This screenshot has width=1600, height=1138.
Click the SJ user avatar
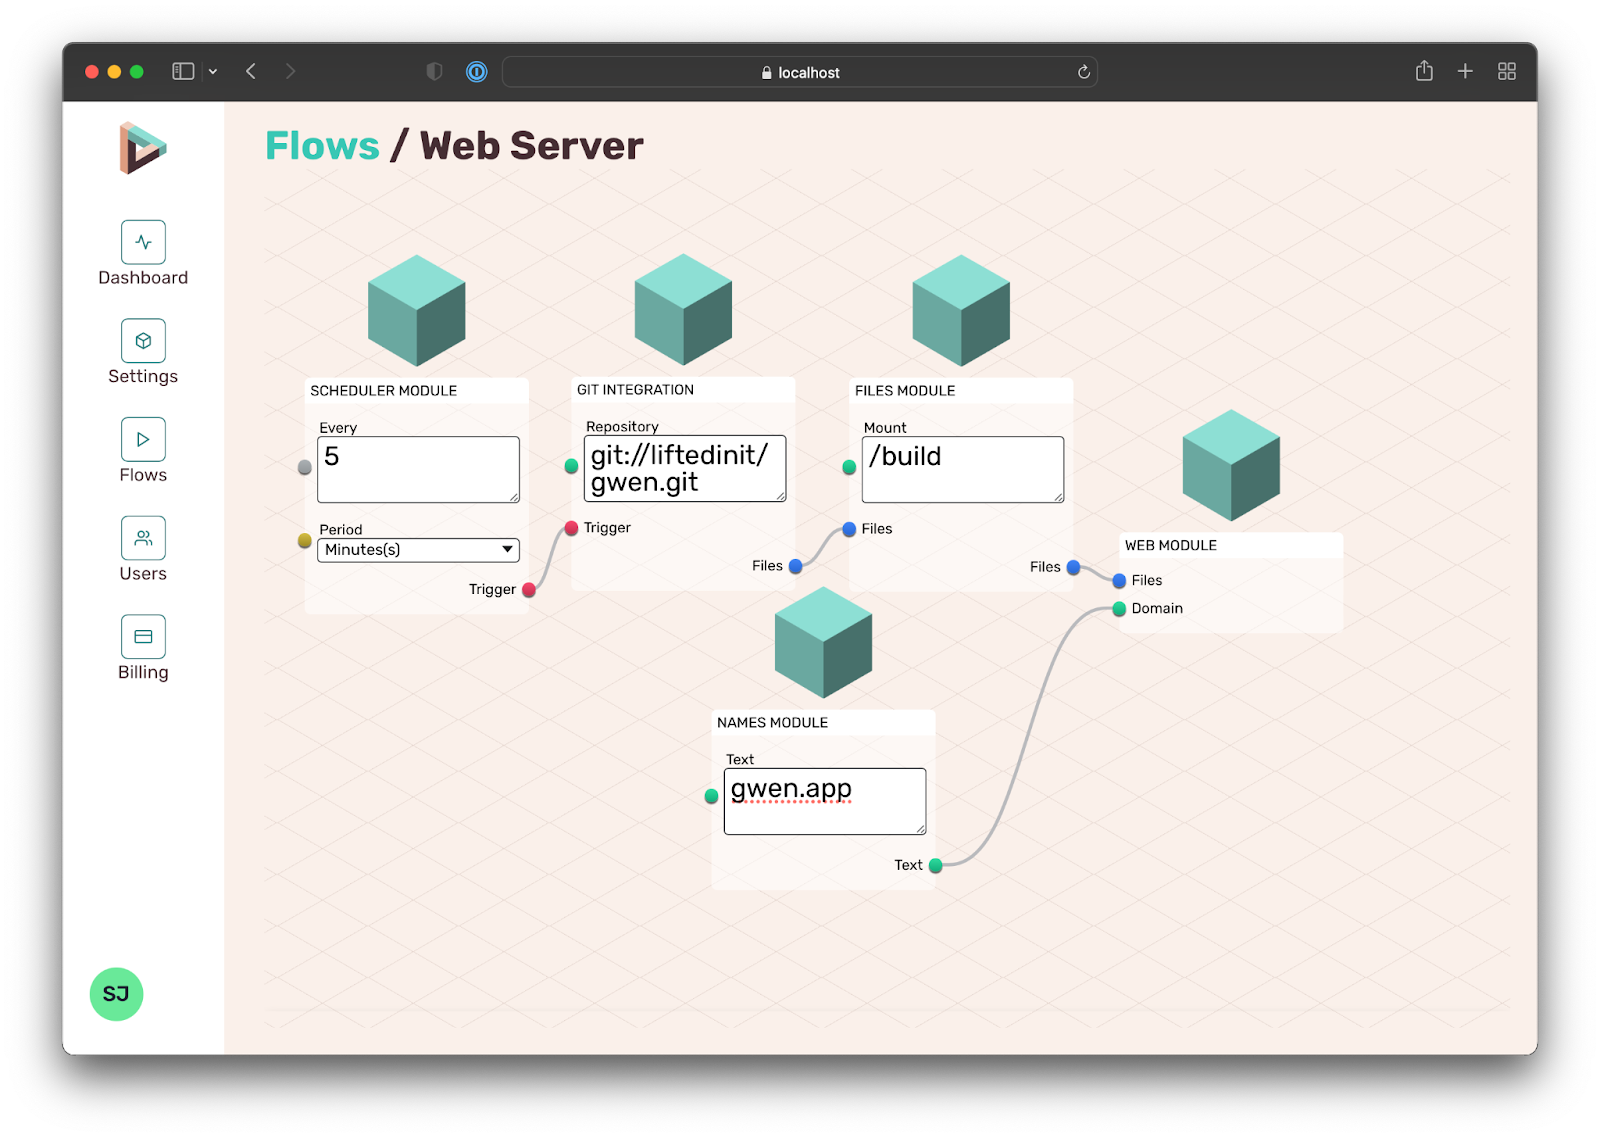coord(116,994)
